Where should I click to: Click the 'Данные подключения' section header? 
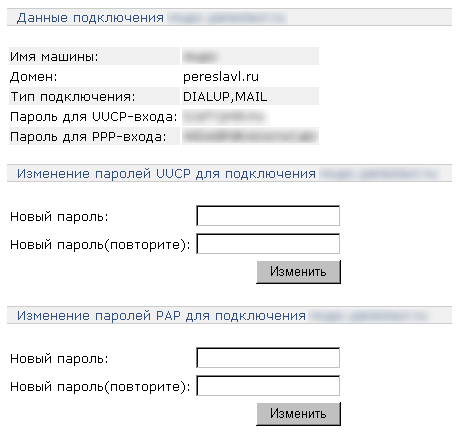coord(90,18)
